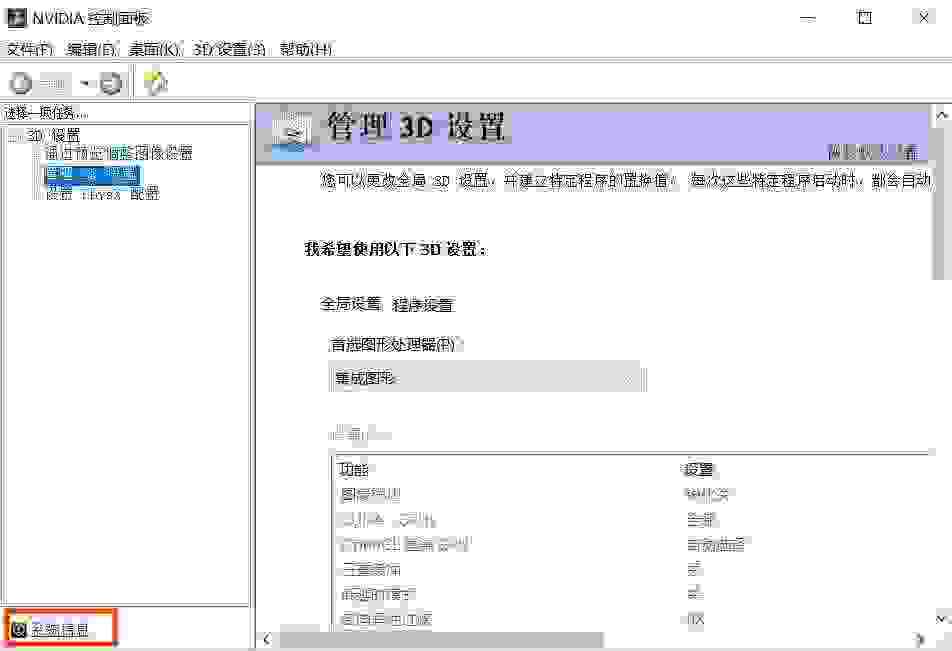Image resolution: width=952 pixels, height=651 pixels.
Task: Select the 3D 设置 root tree label
Action: 53,135
